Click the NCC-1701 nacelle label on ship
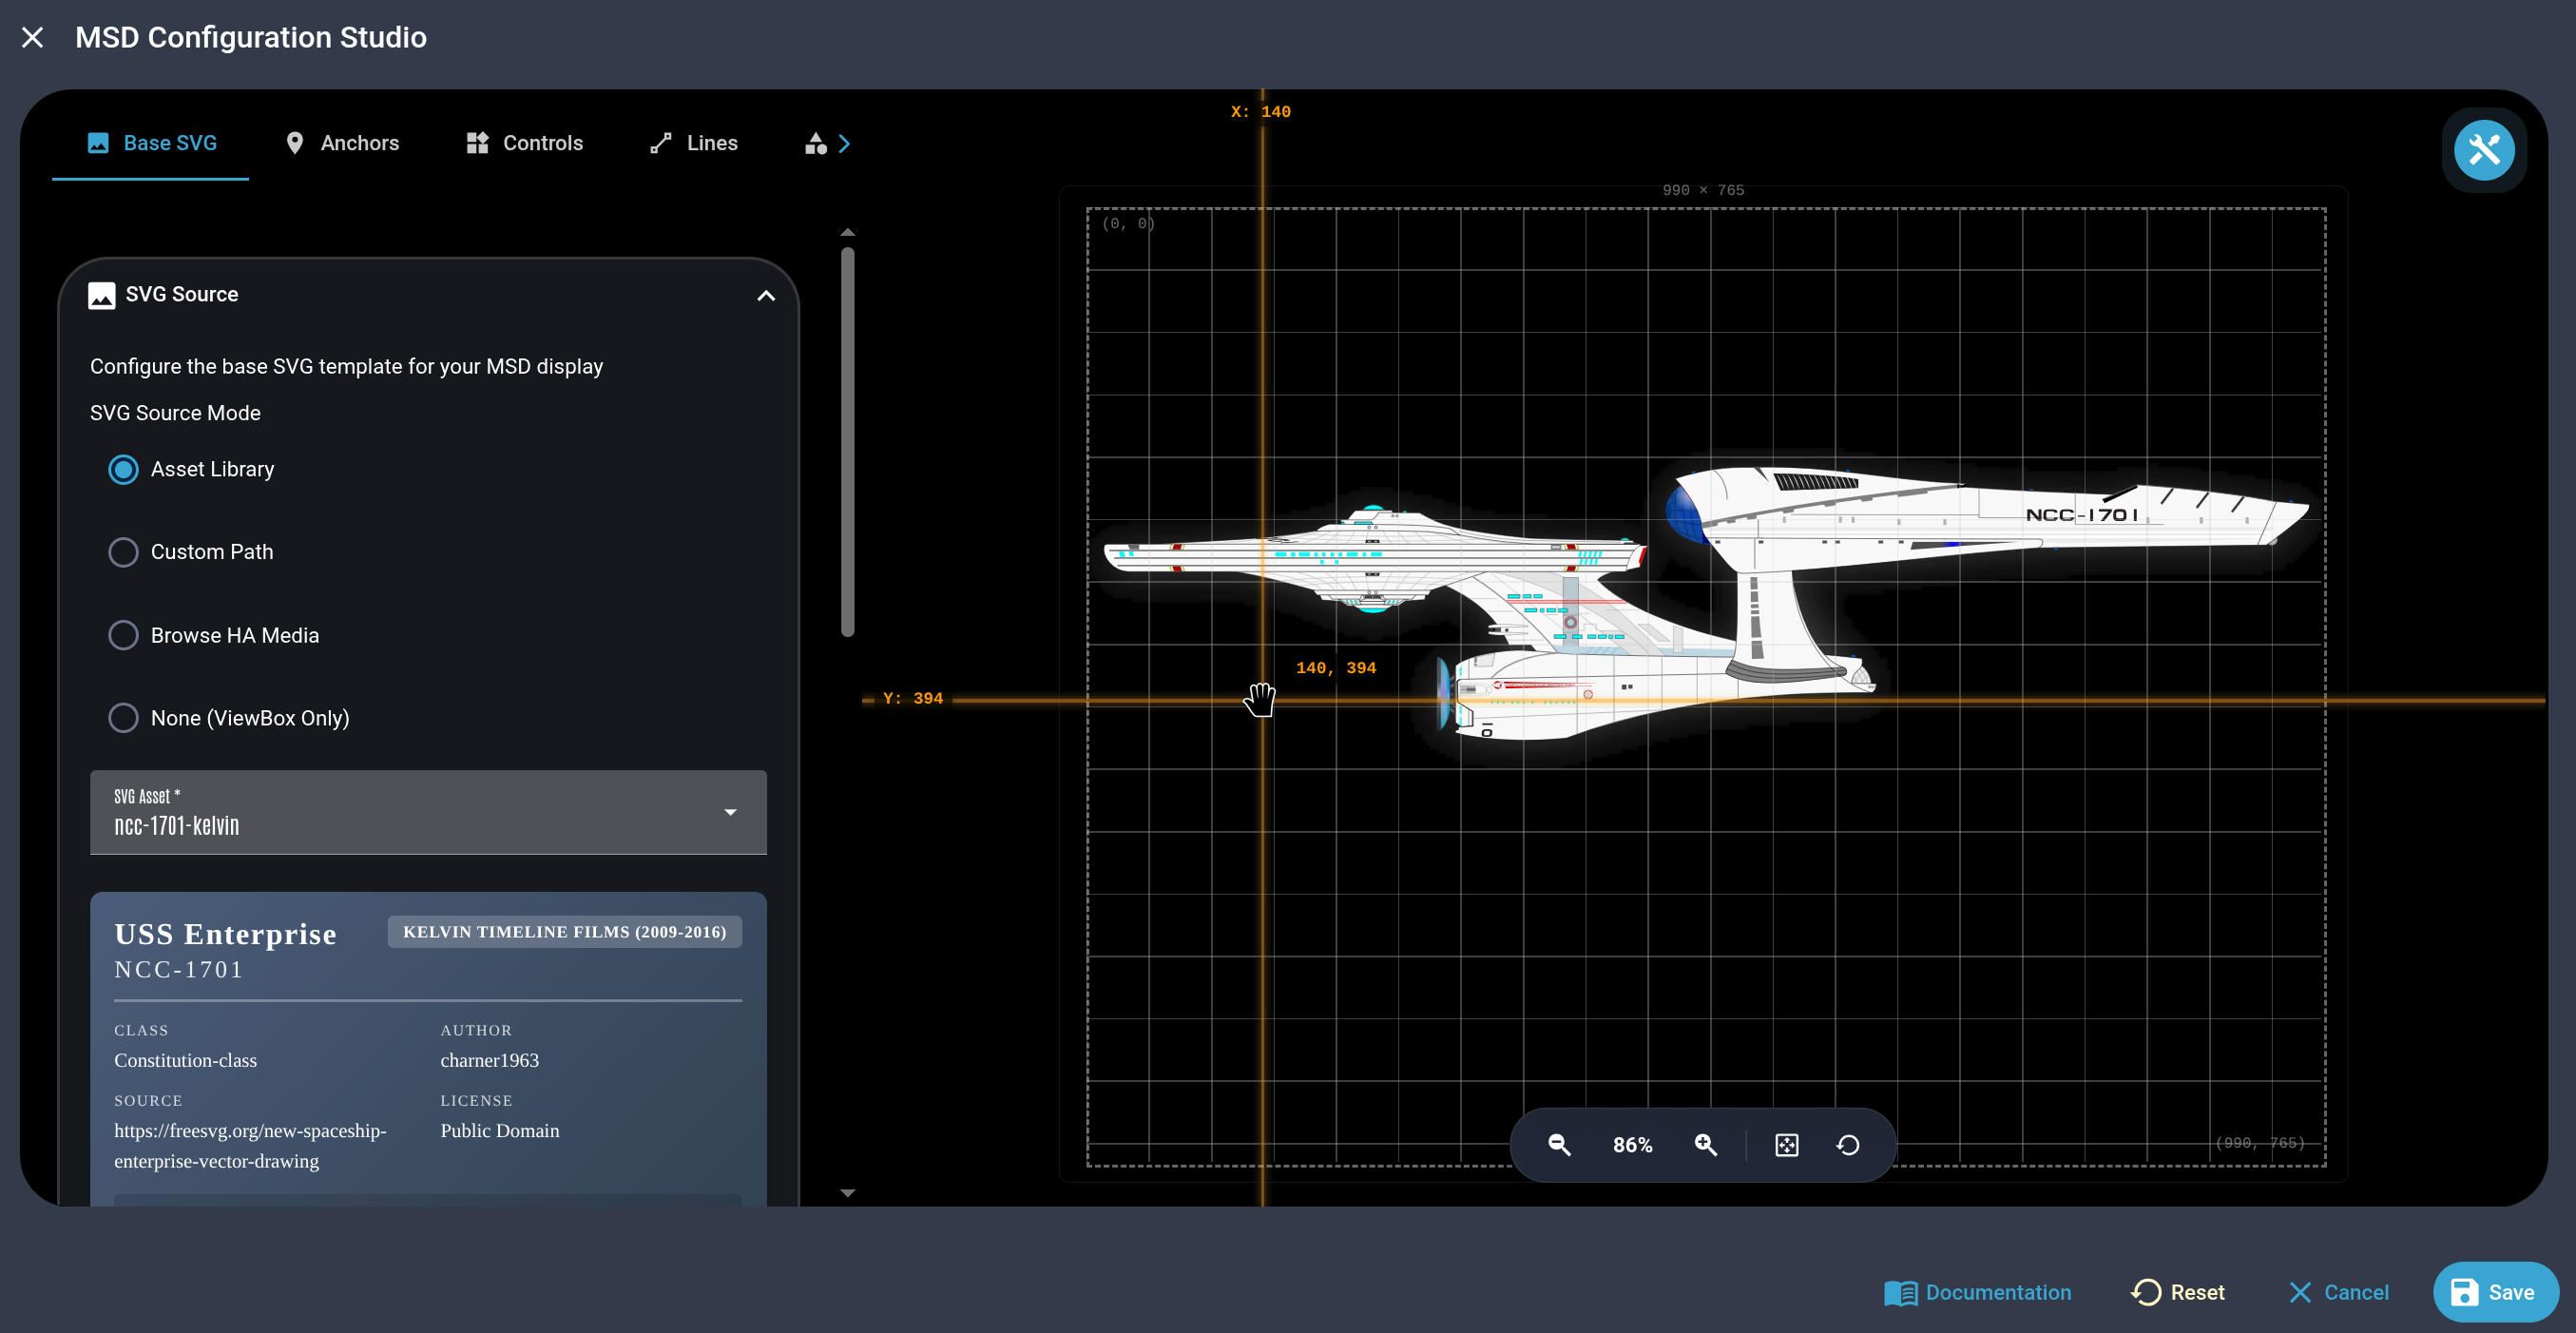The image size is (2576, 1333). 2082,515
